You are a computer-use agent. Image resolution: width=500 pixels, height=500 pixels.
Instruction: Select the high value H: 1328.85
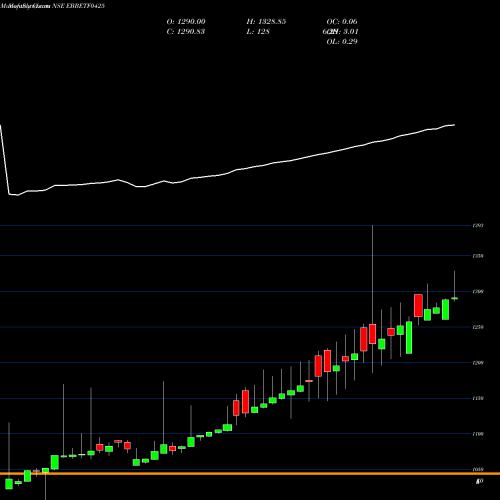(266, 22)
